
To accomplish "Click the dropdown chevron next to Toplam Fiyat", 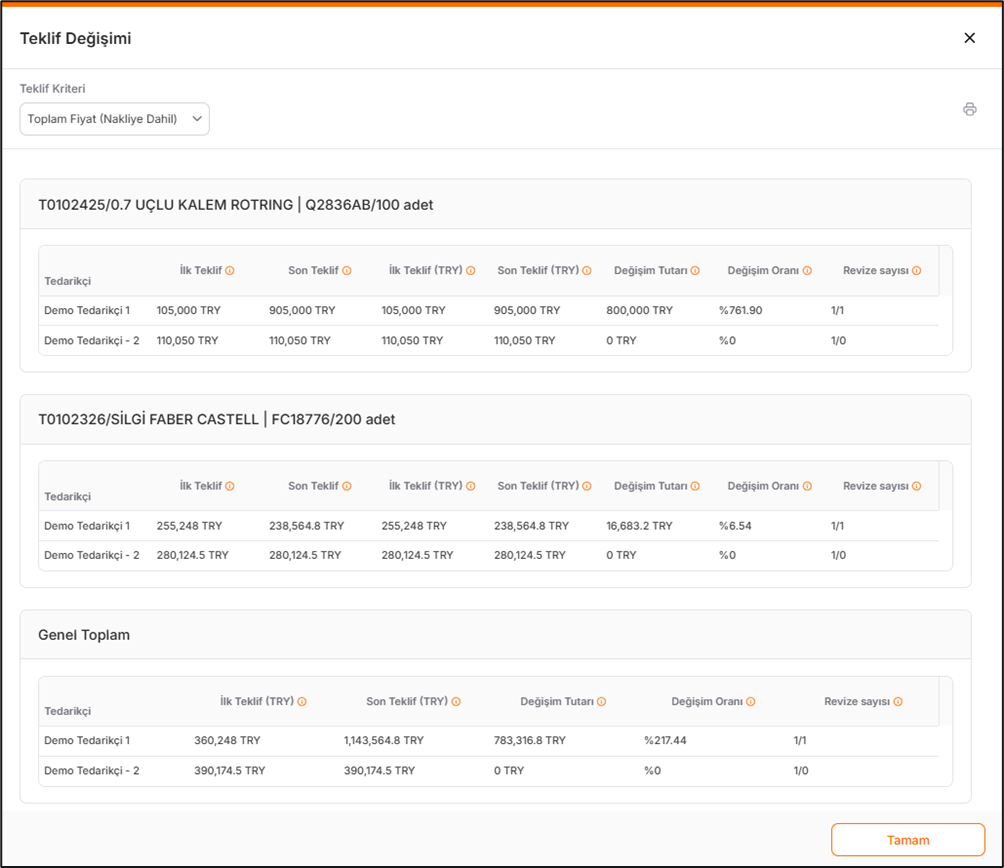I will (x=196, y=119).
